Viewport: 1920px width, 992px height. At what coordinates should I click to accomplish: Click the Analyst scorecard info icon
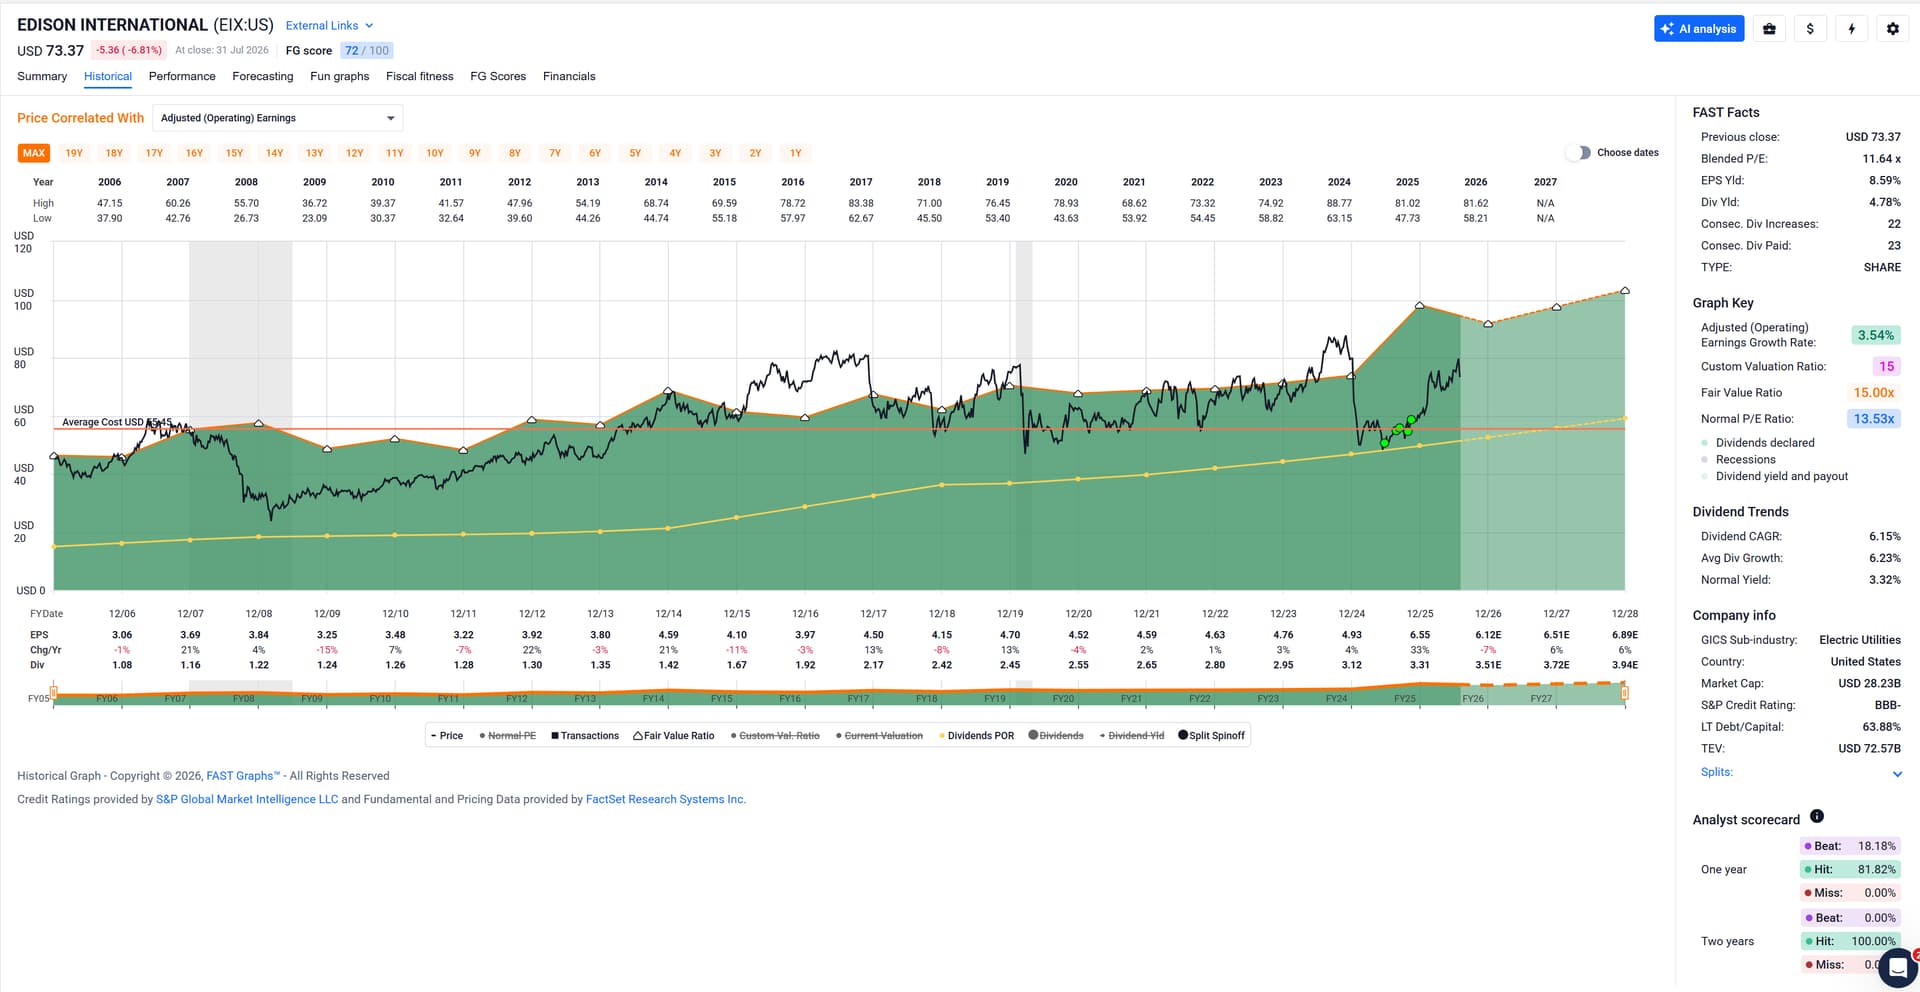[1817, 816]
